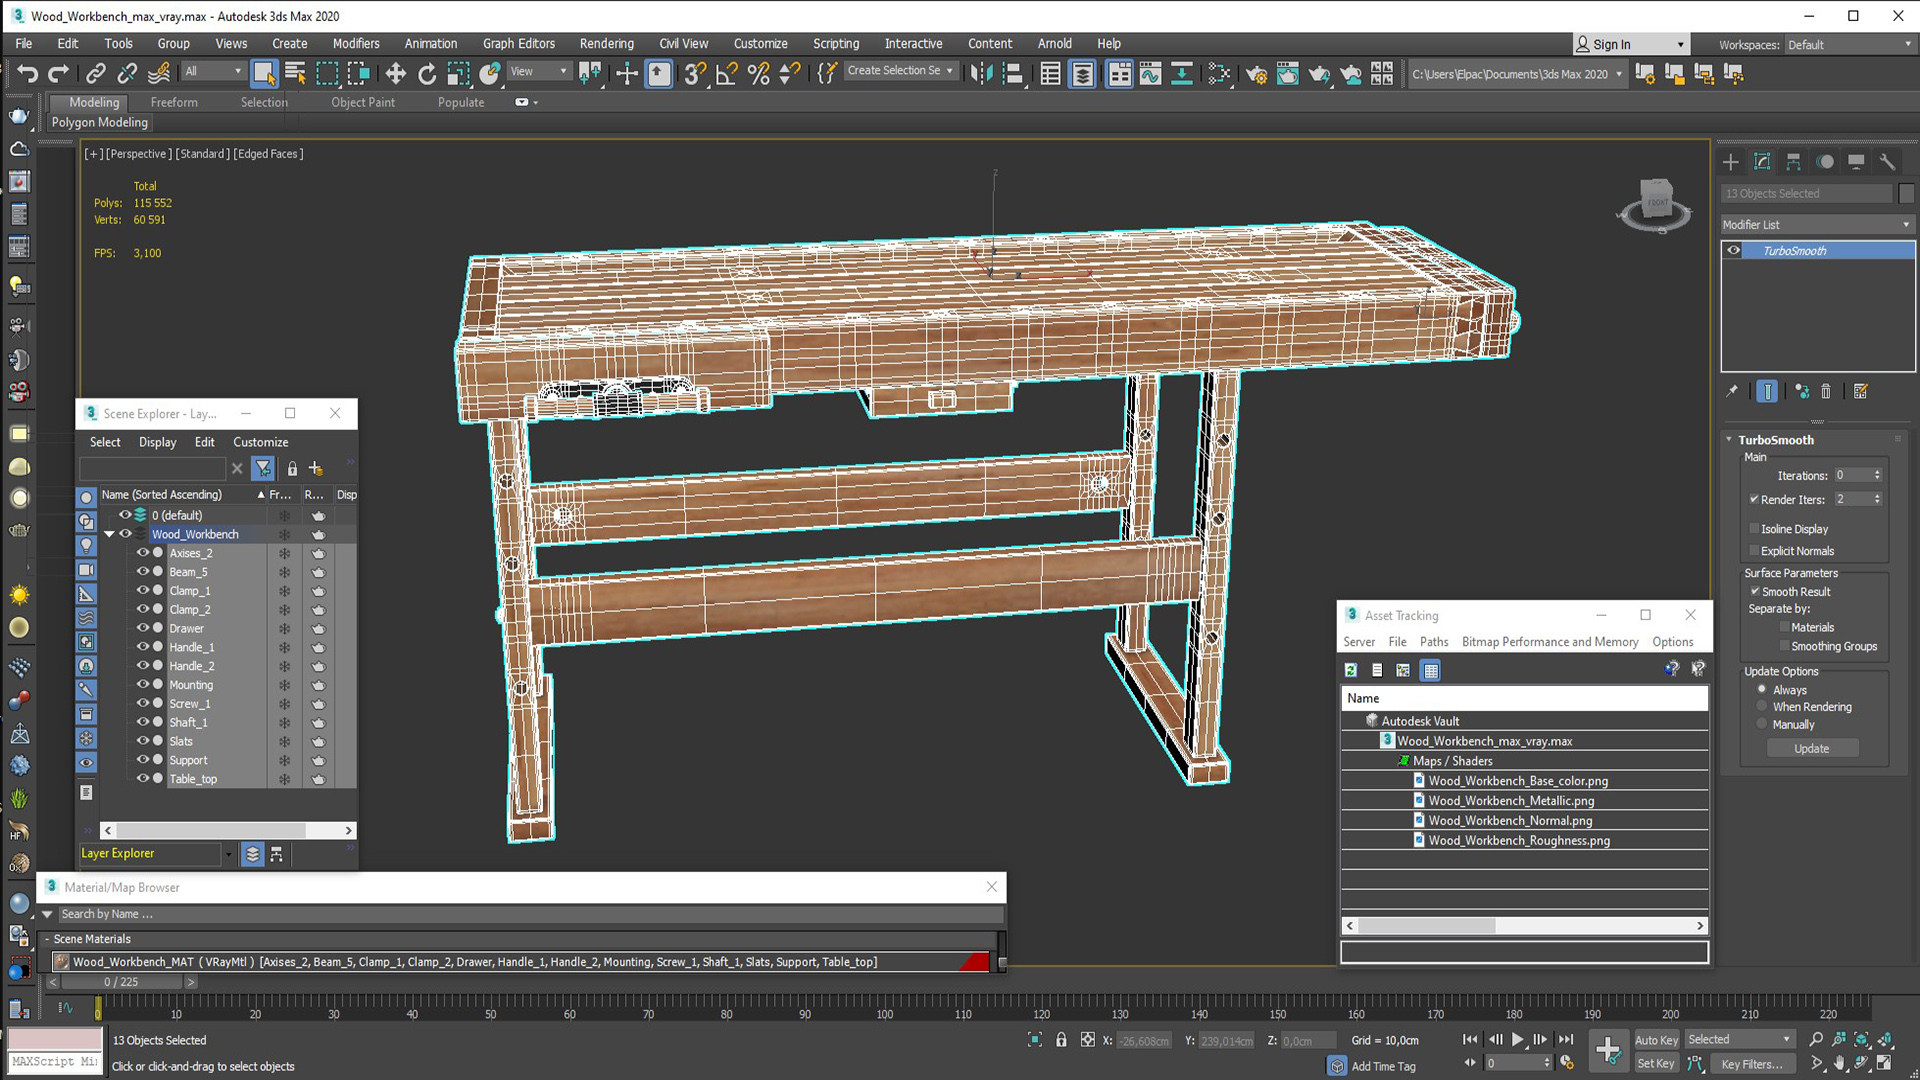Select the When Rendering update option
The image size is (1920, 1080).
[1762, 707]
